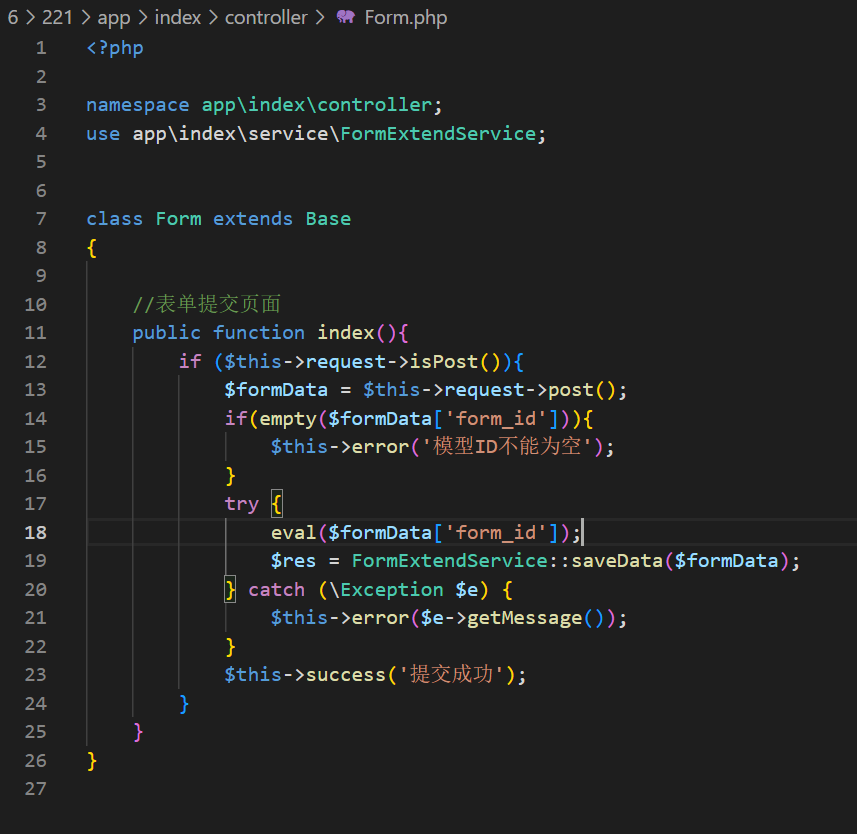This screenshot has width=857, height=834.
Task: Expand the chevron after '221' breadcrumb
Action: click(85, 17)
